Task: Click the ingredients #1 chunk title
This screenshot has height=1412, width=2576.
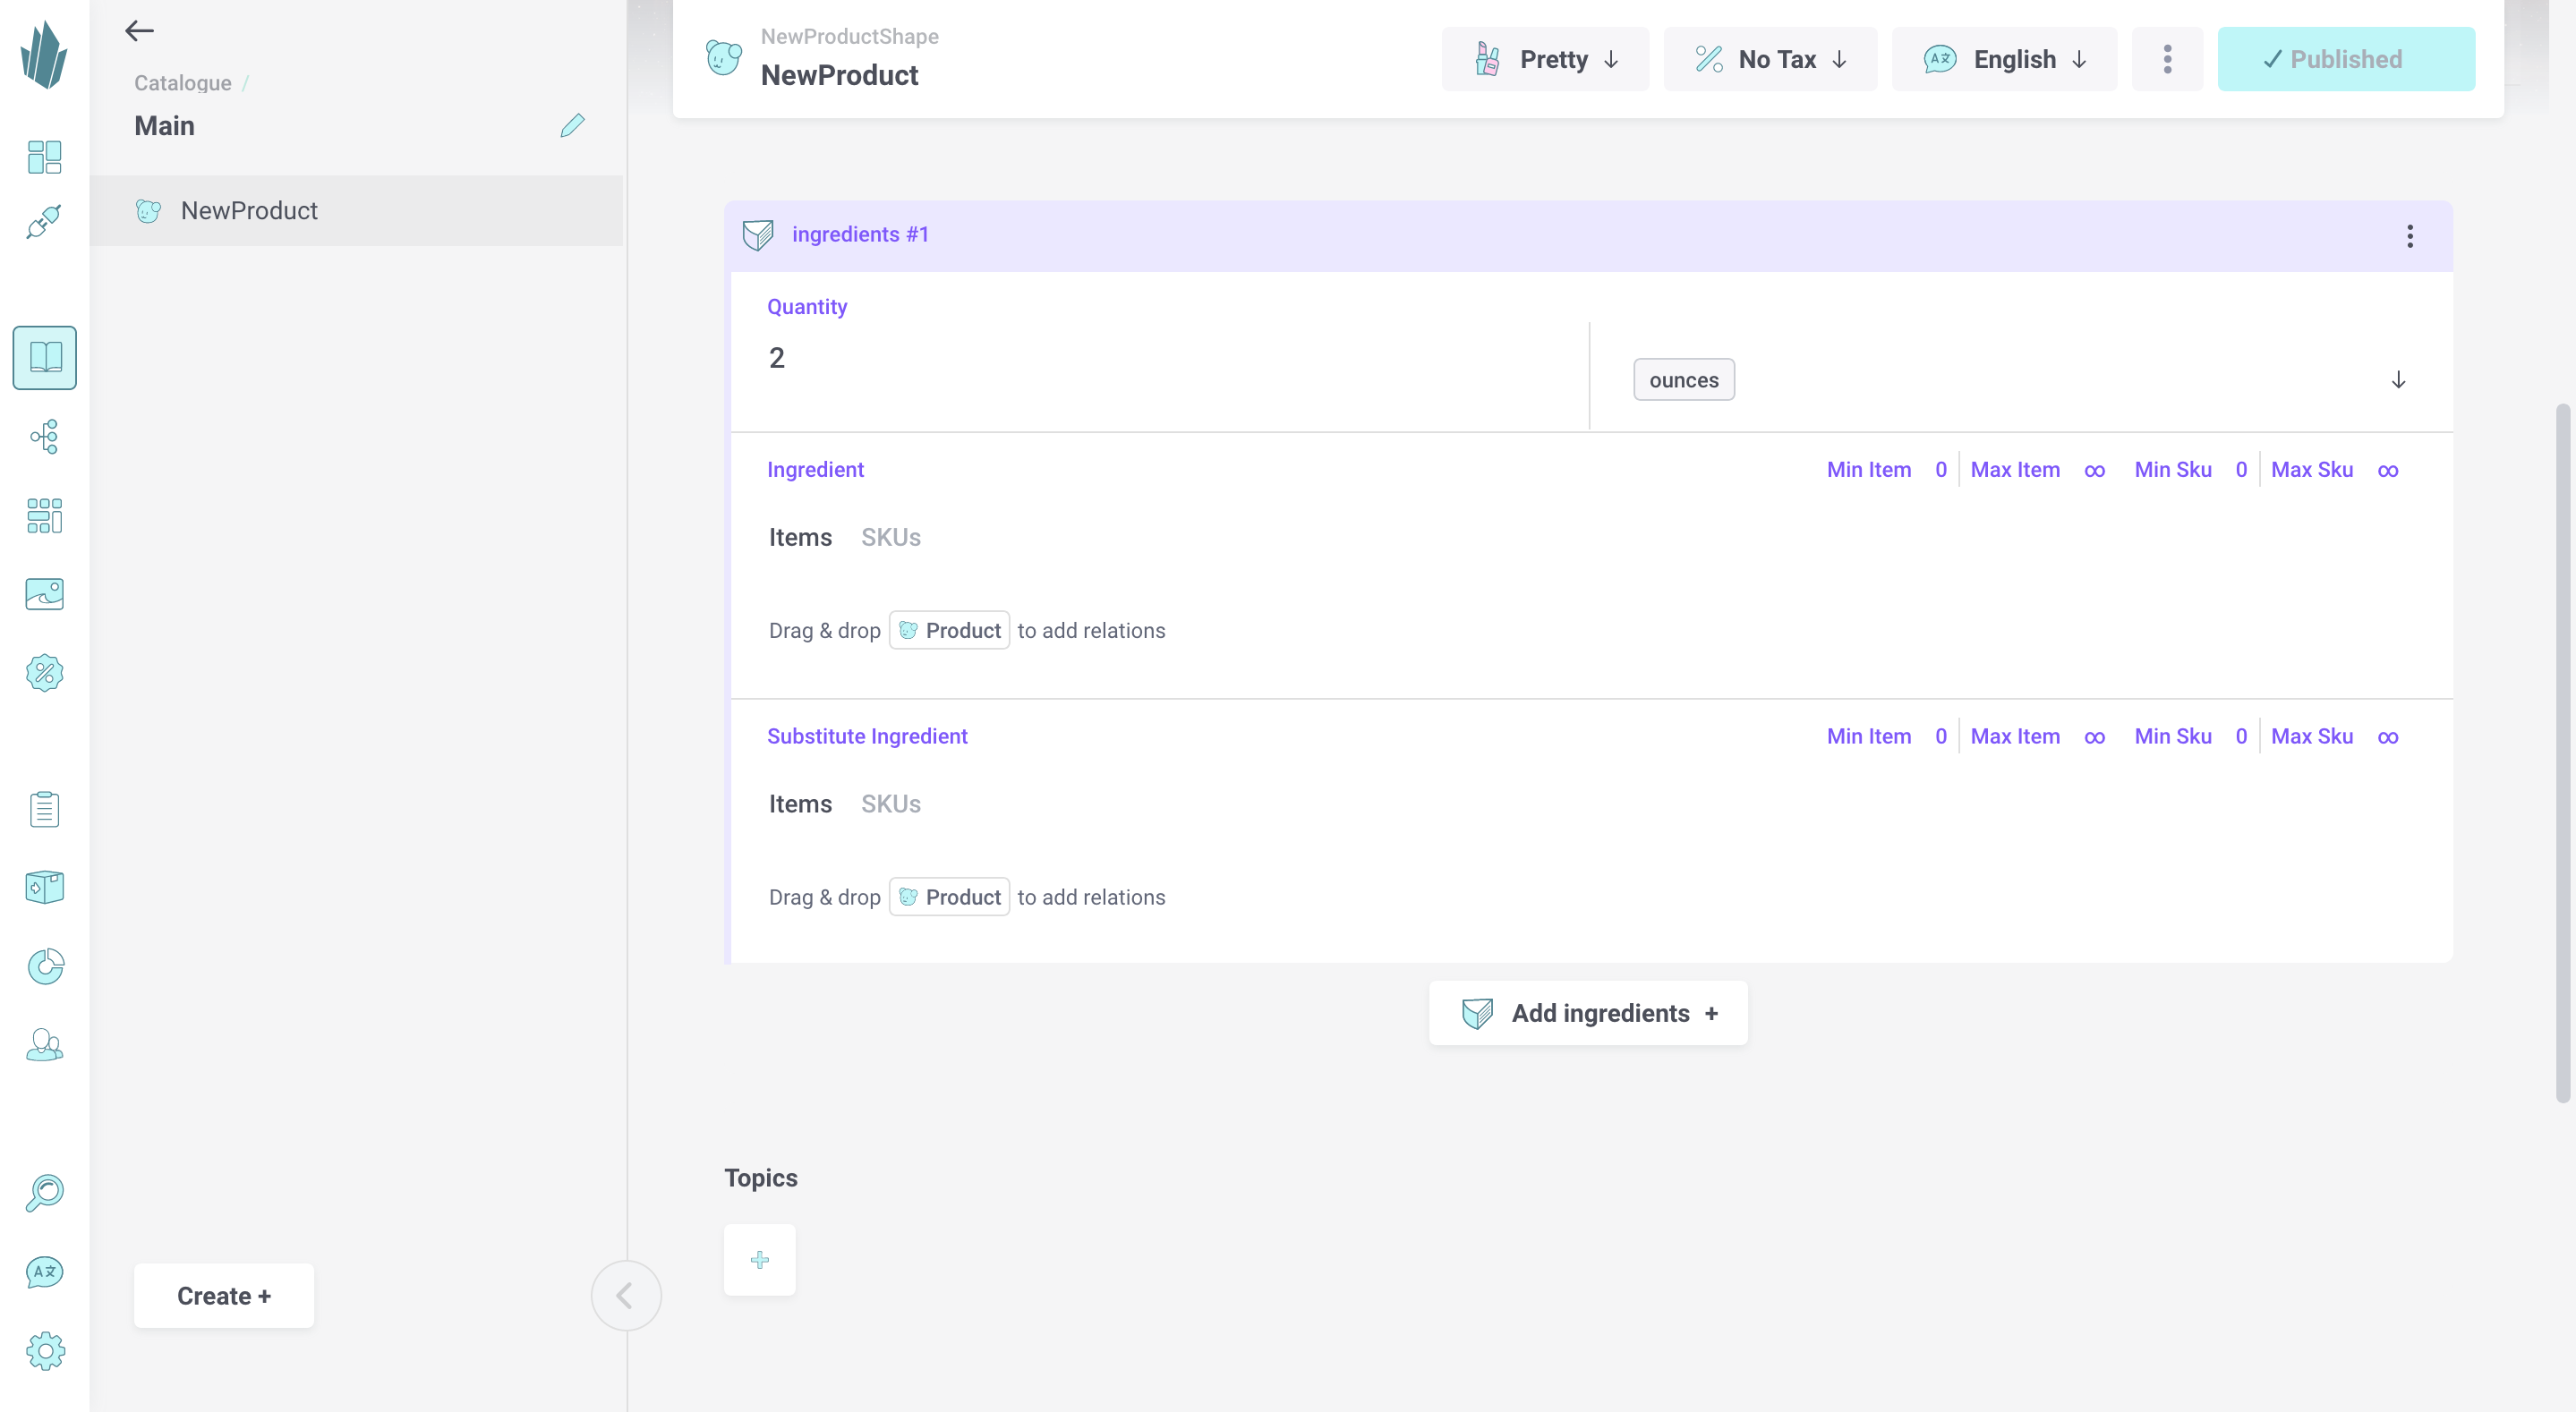Action: pos(860,234)
